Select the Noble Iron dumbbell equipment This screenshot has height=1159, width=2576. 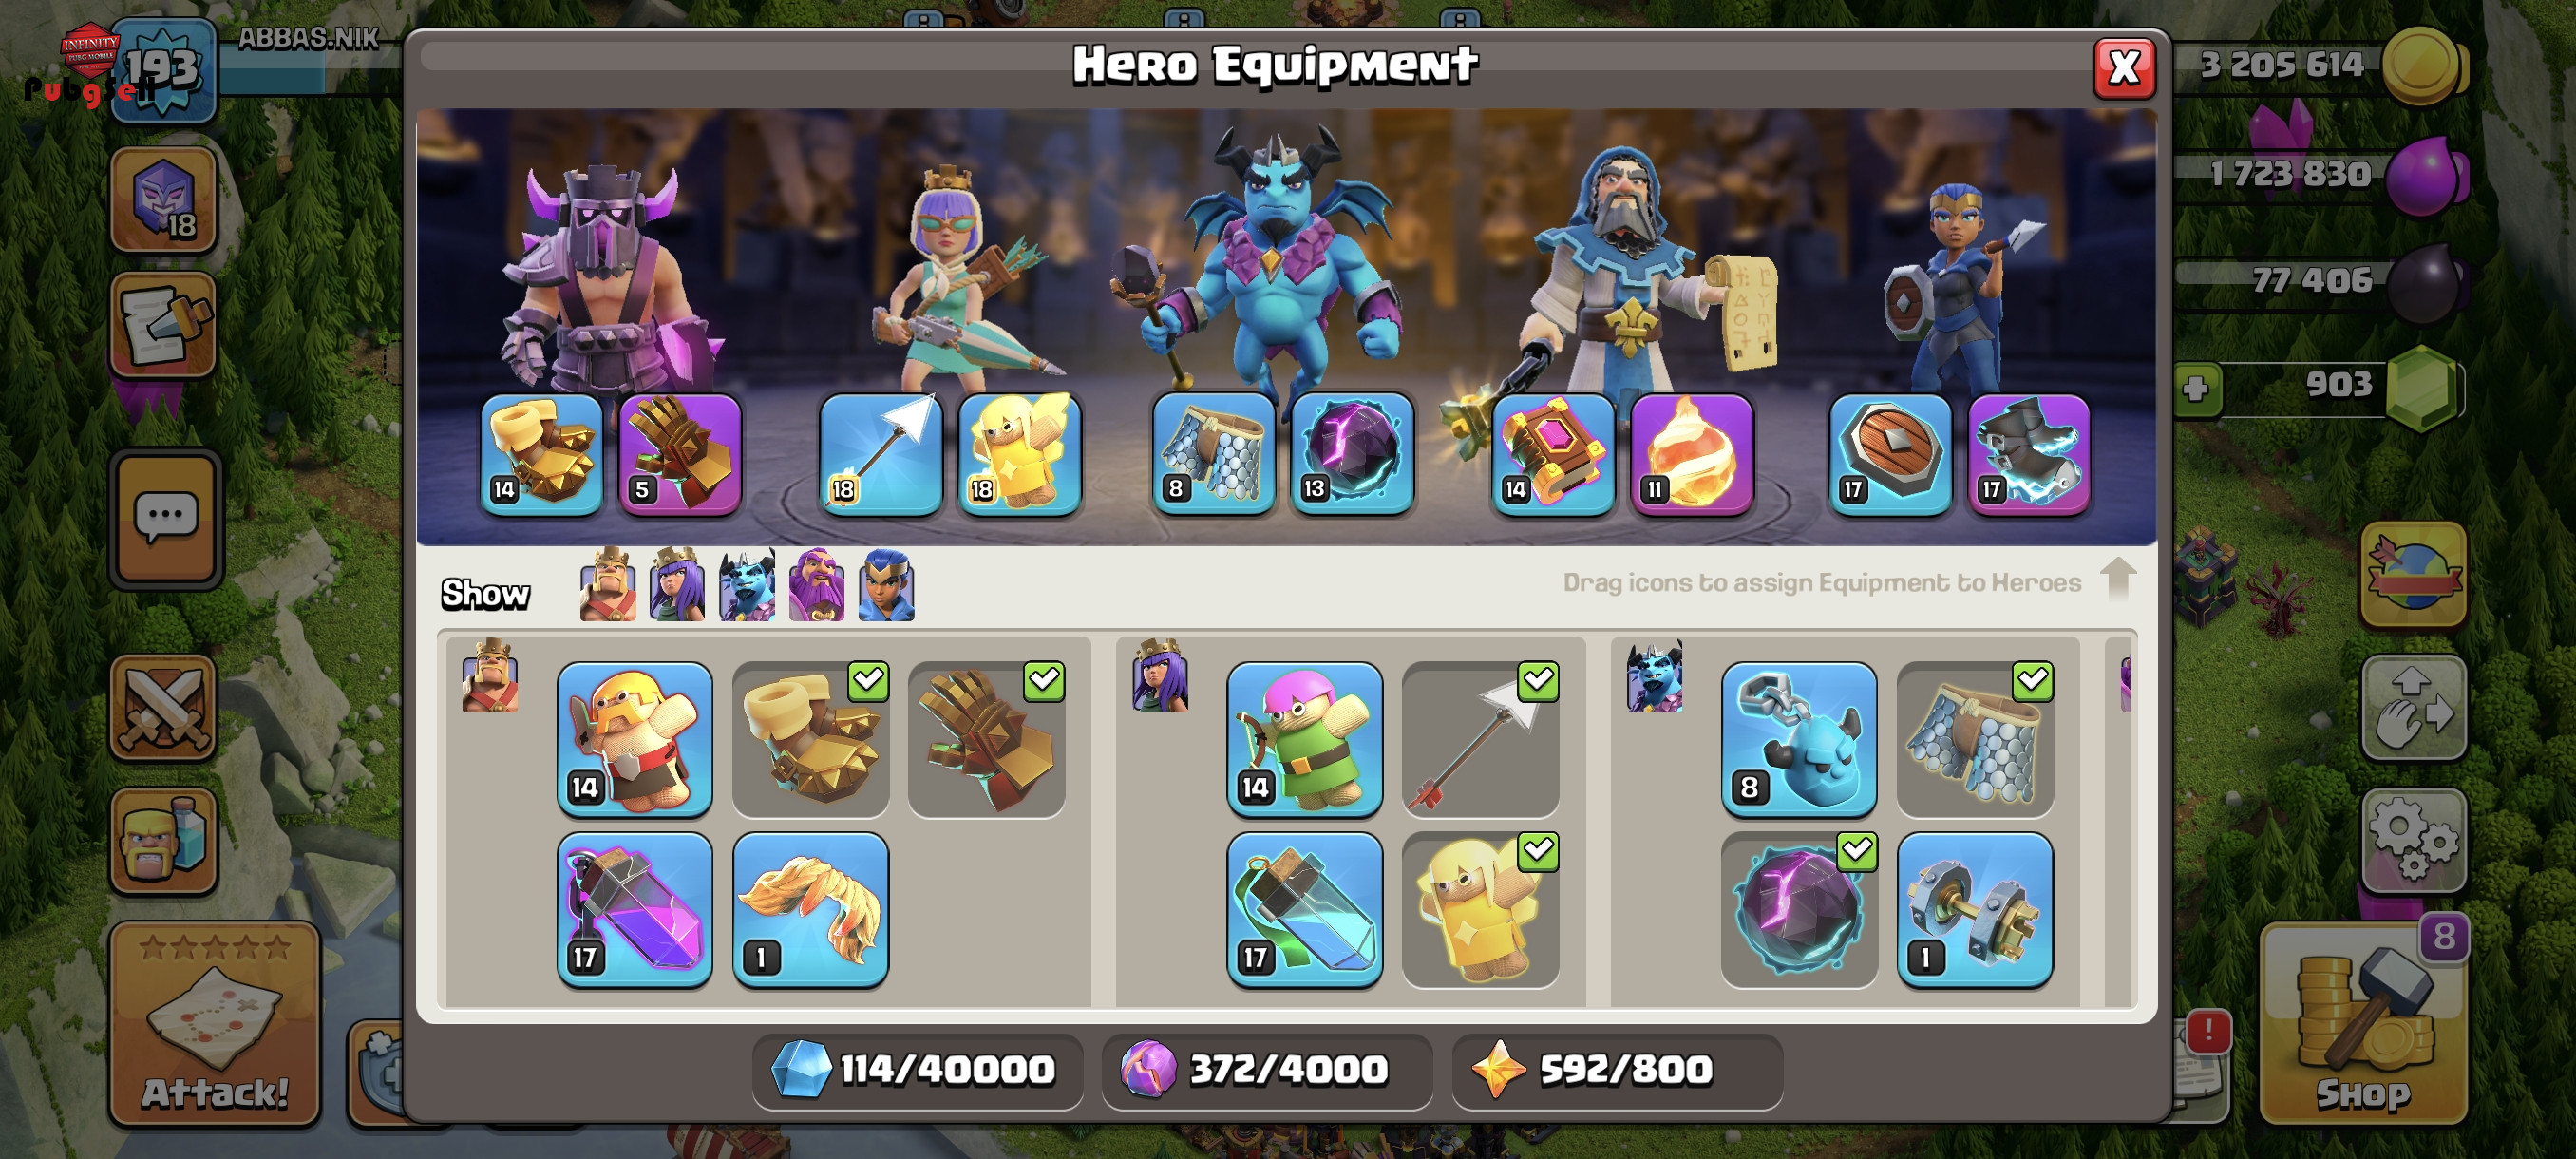click(x=1975, y=910)
